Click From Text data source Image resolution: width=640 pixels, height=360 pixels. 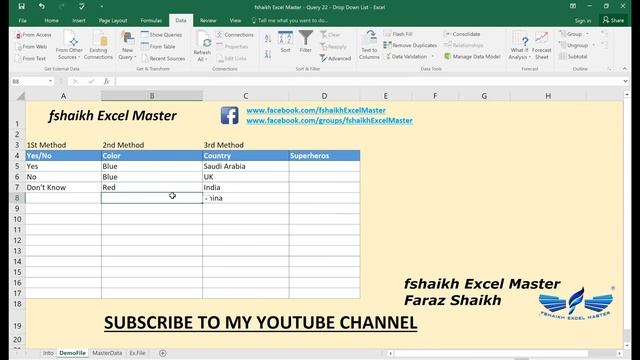coord(31,58)
